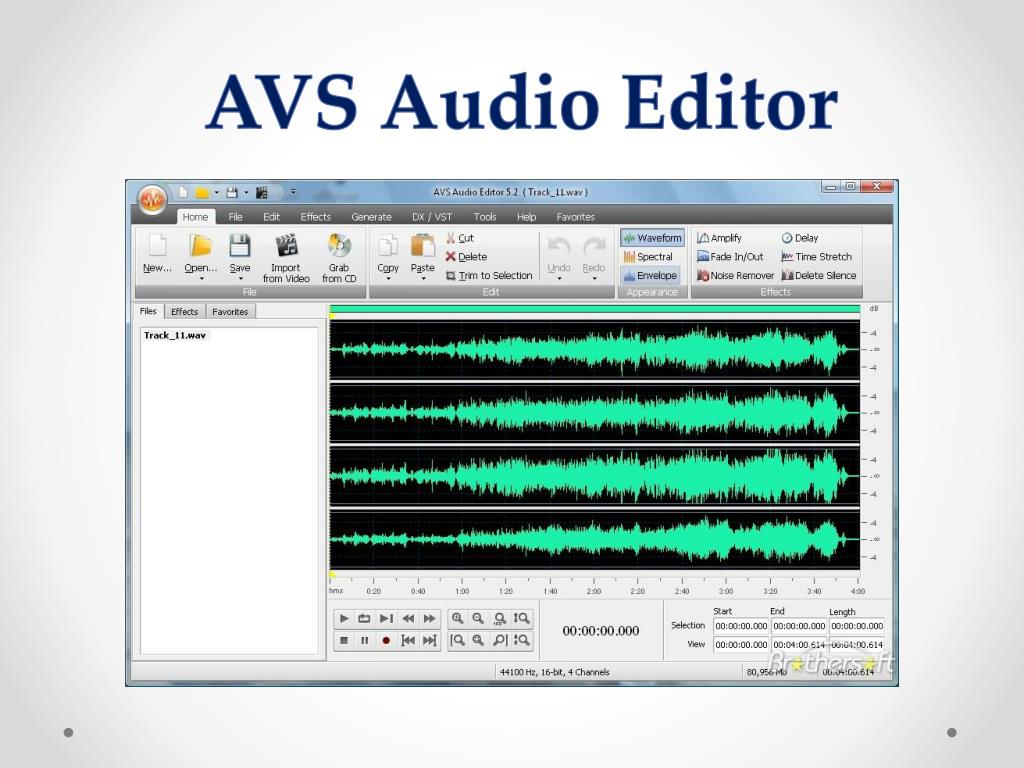
Task: Open the AVS orb application menu
Action: [x=153, y=199]
